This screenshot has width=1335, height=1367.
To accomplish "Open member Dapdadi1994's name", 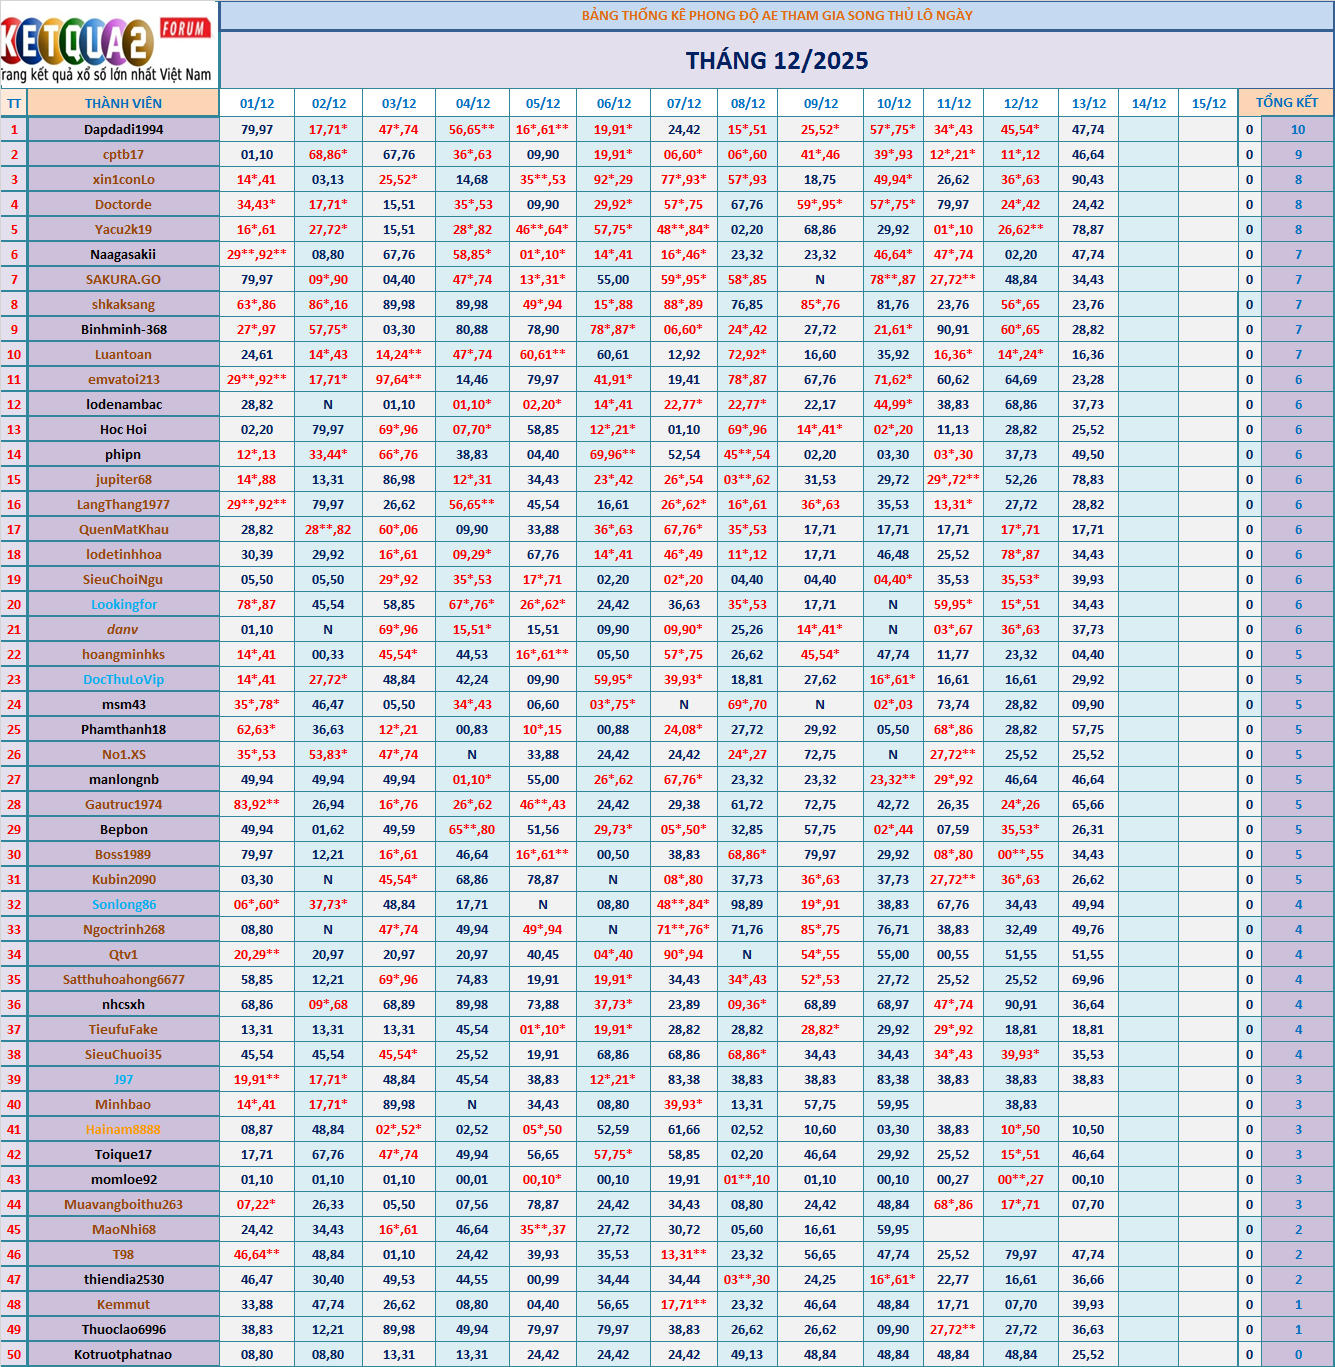I will tap(123, 129).
